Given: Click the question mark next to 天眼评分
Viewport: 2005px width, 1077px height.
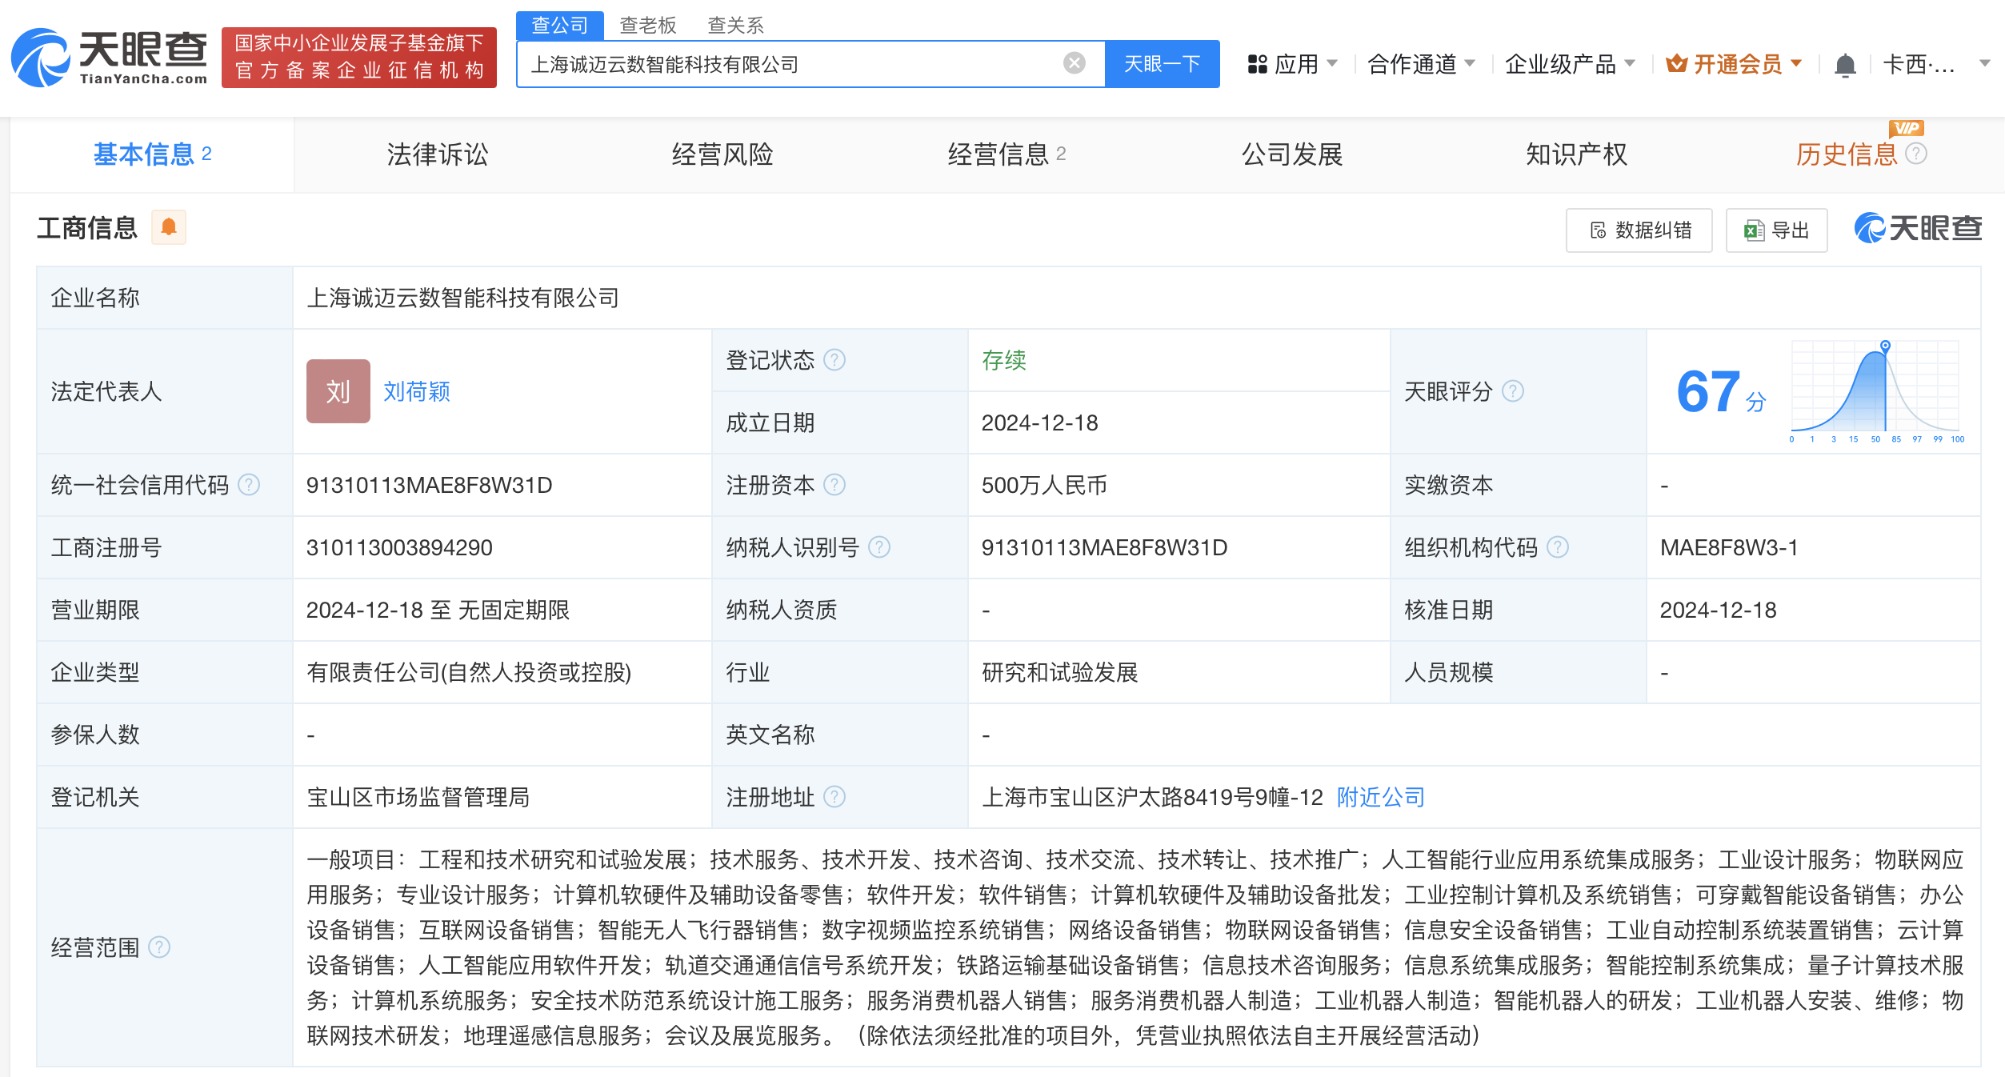Looking at the screenshot, I should tap(1512, 392).
